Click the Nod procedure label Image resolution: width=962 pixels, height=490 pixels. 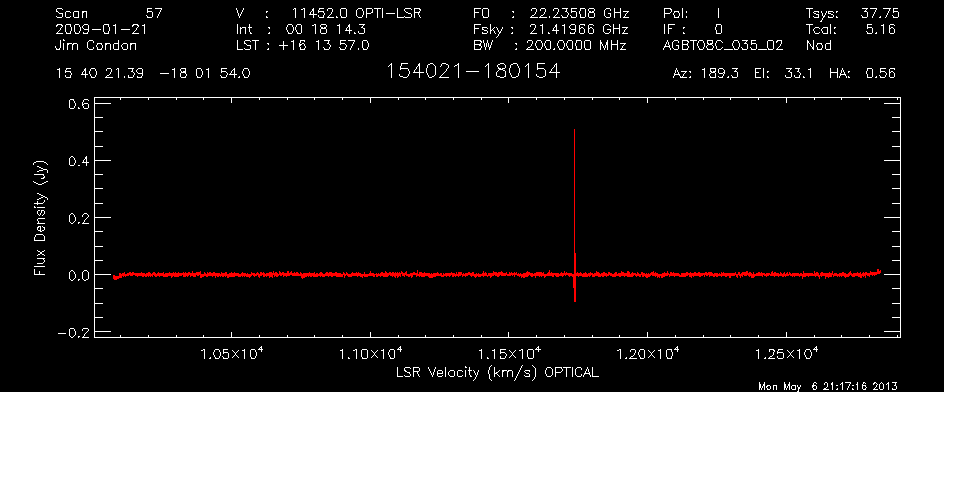click(x=818, y=45)
